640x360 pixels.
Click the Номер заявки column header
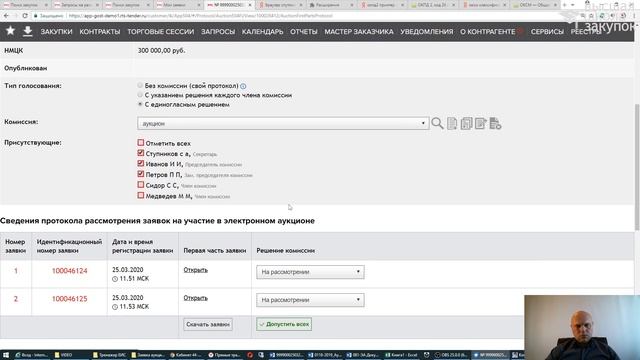tap(16, 246)
